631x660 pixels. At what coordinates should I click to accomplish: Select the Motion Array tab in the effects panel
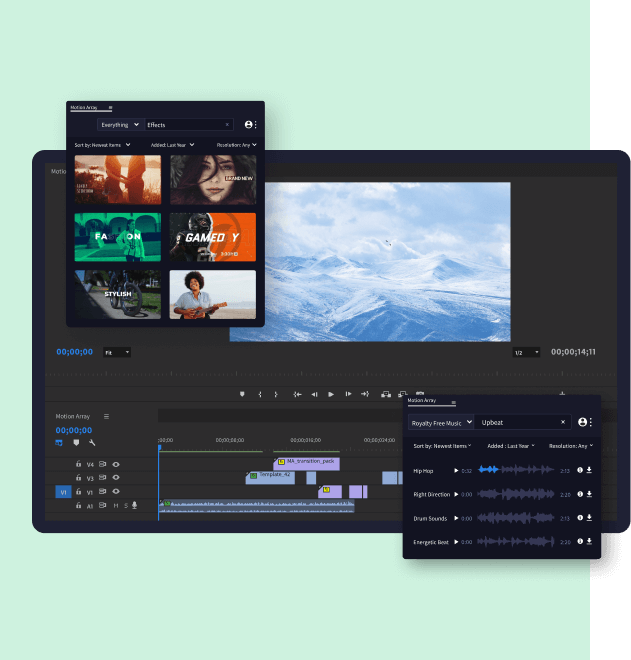tap(87, 107)
